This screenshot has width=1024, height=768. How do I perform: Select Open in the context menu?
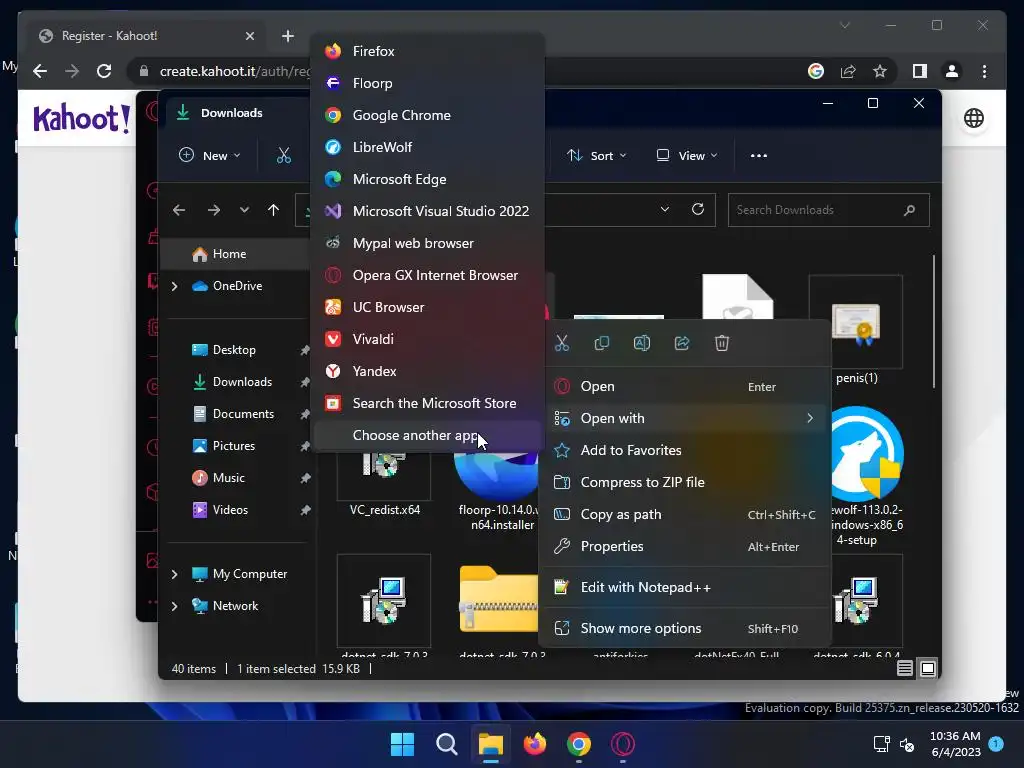[685, 386]
